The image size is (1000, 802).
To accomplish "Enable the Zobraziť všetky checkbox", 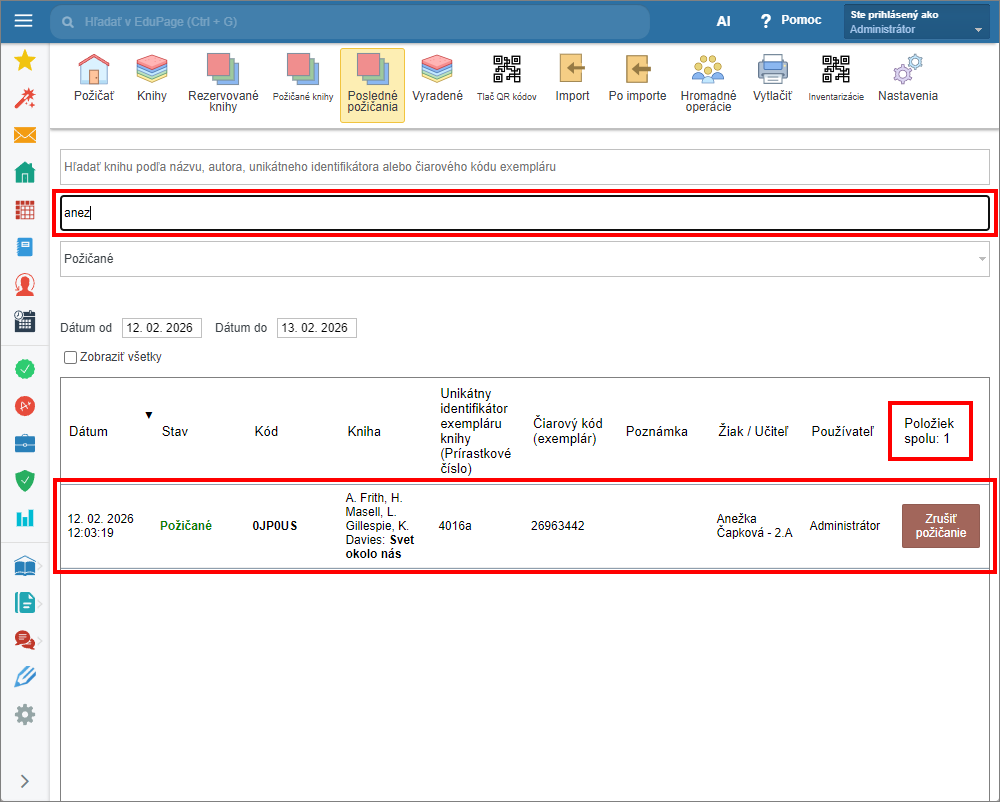I will click(70, 357).
